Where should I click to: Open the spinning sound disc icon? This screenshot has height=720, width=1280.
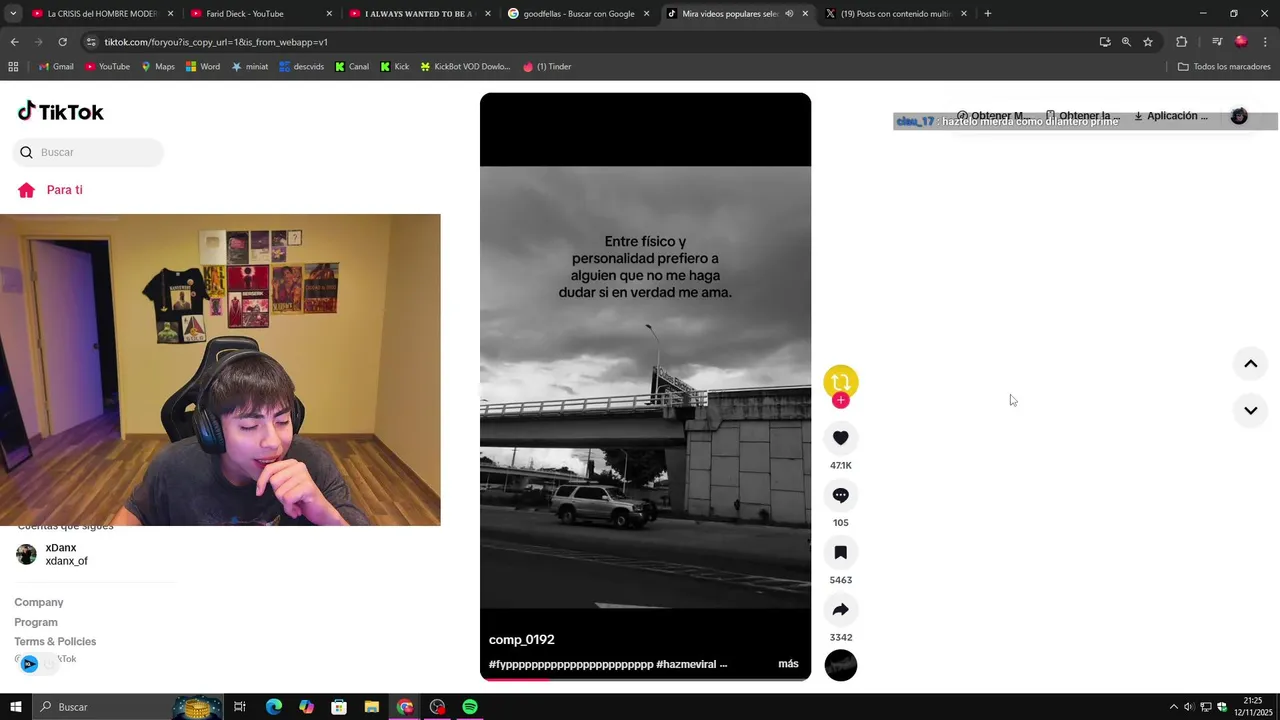841,665
